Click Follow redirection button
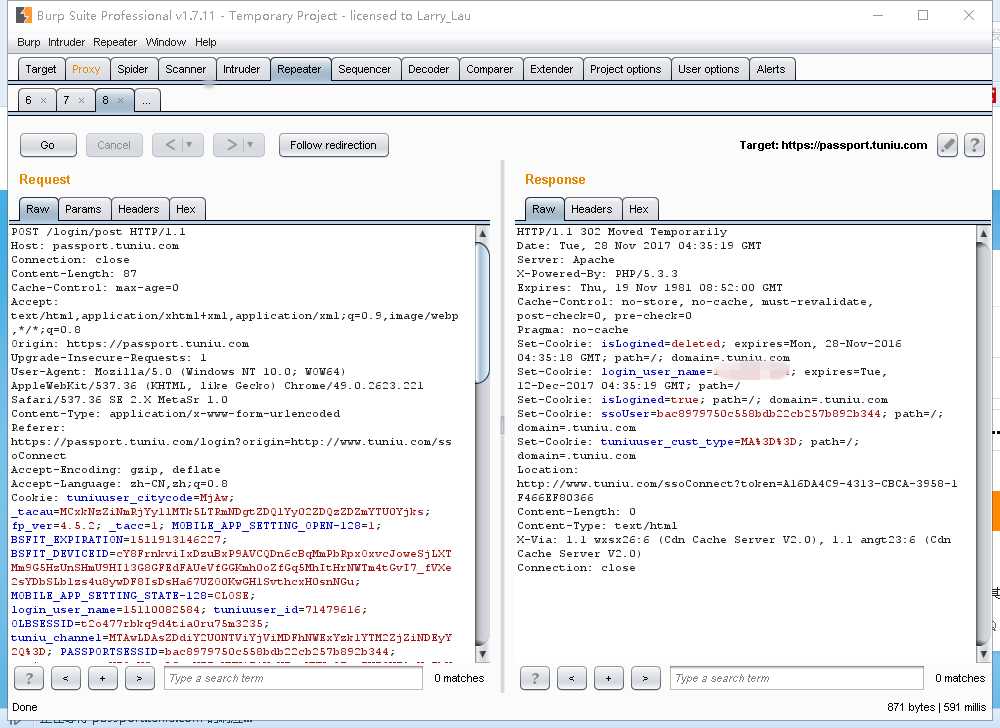Screen dimensions: 1000x728 [x=334, y=145]
